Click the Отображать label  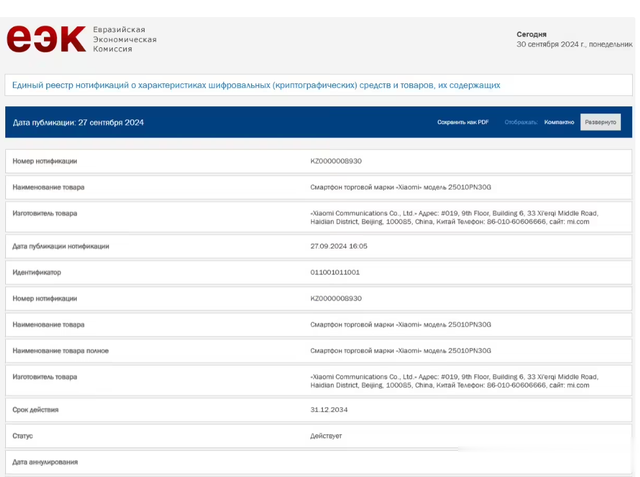521,122
